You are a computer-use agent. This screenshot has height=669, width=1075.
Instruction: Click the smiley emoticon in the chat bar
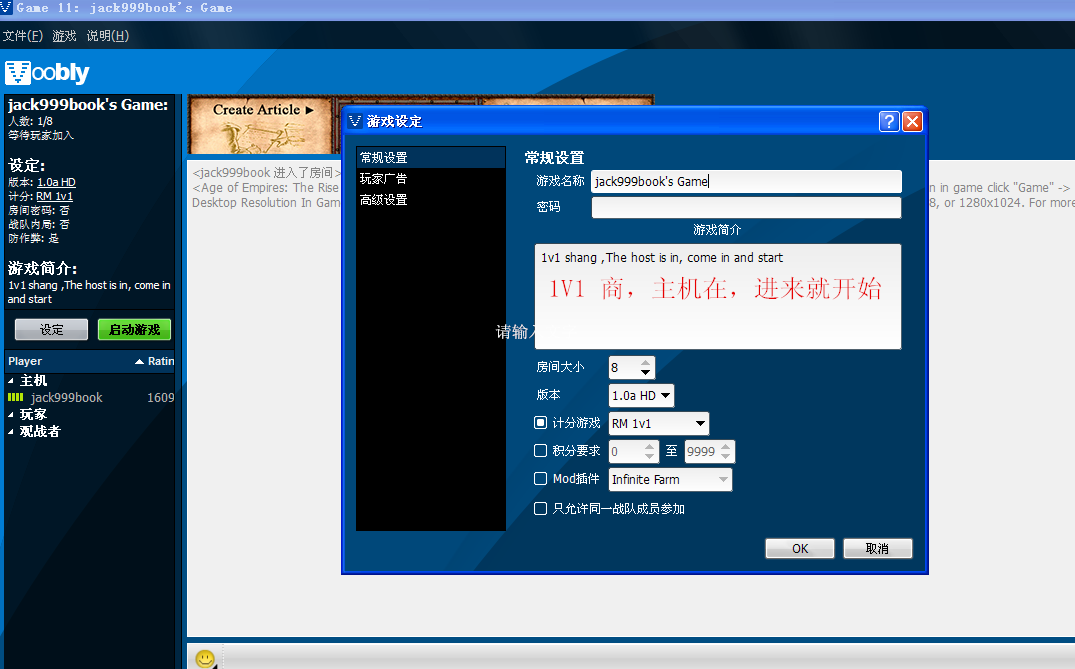tap(205, 659)
